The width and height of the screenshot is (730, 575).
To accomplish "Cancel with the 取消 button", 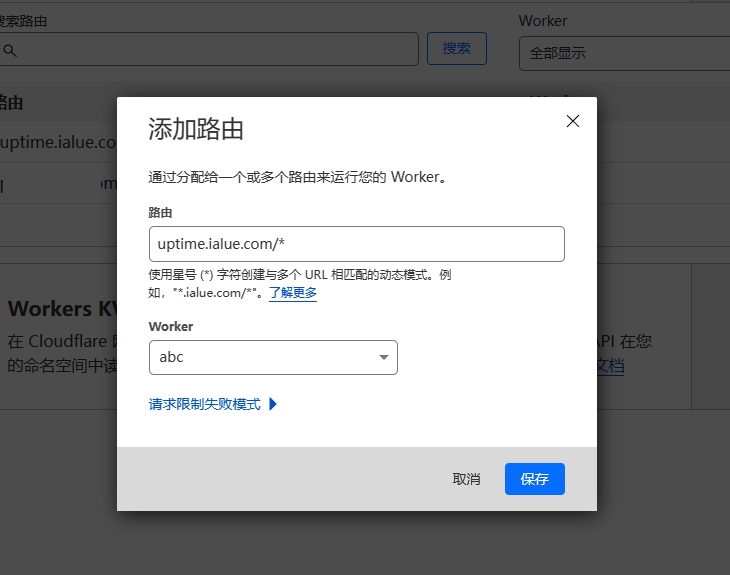I will point(466,479).
